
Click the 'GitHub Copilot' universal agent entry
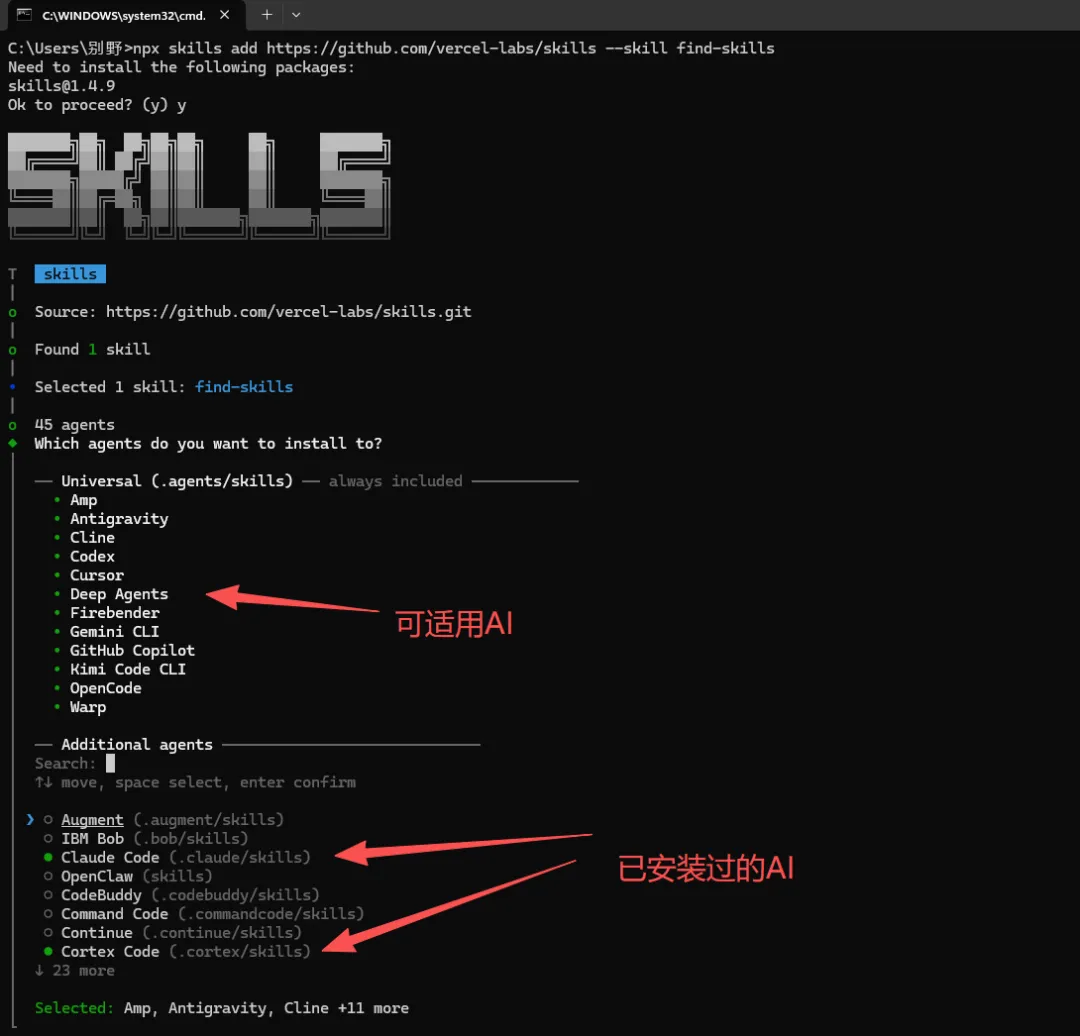tap(132, 650)
